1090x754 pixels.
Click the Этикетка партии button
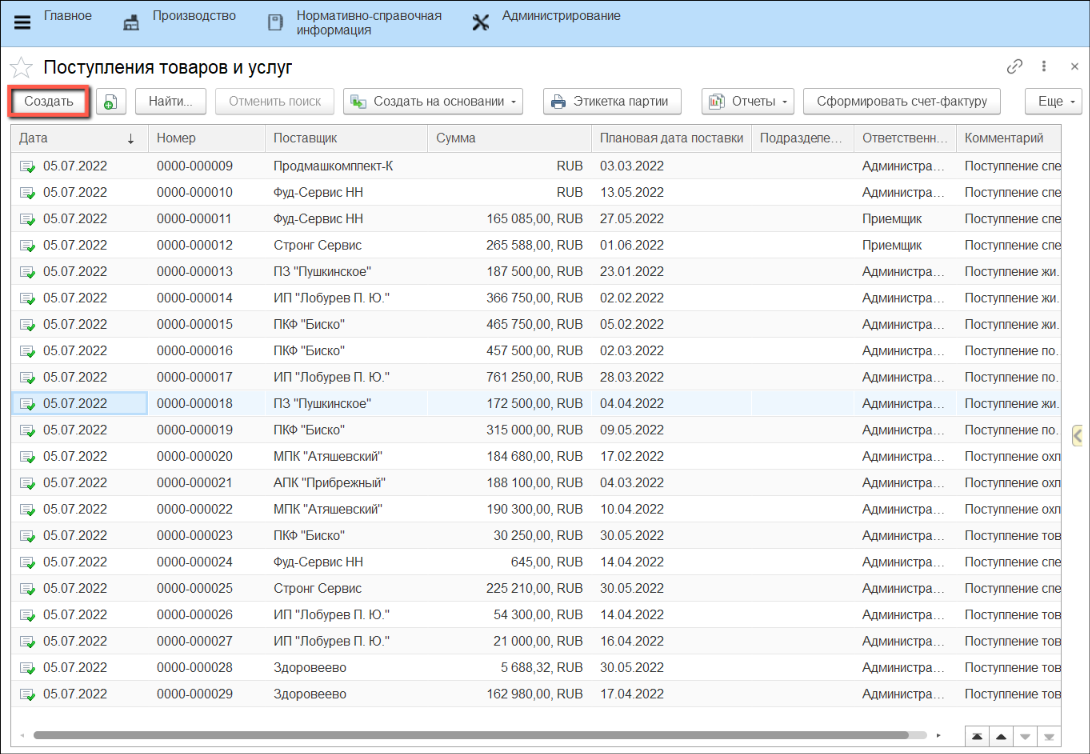pos(611,102)
